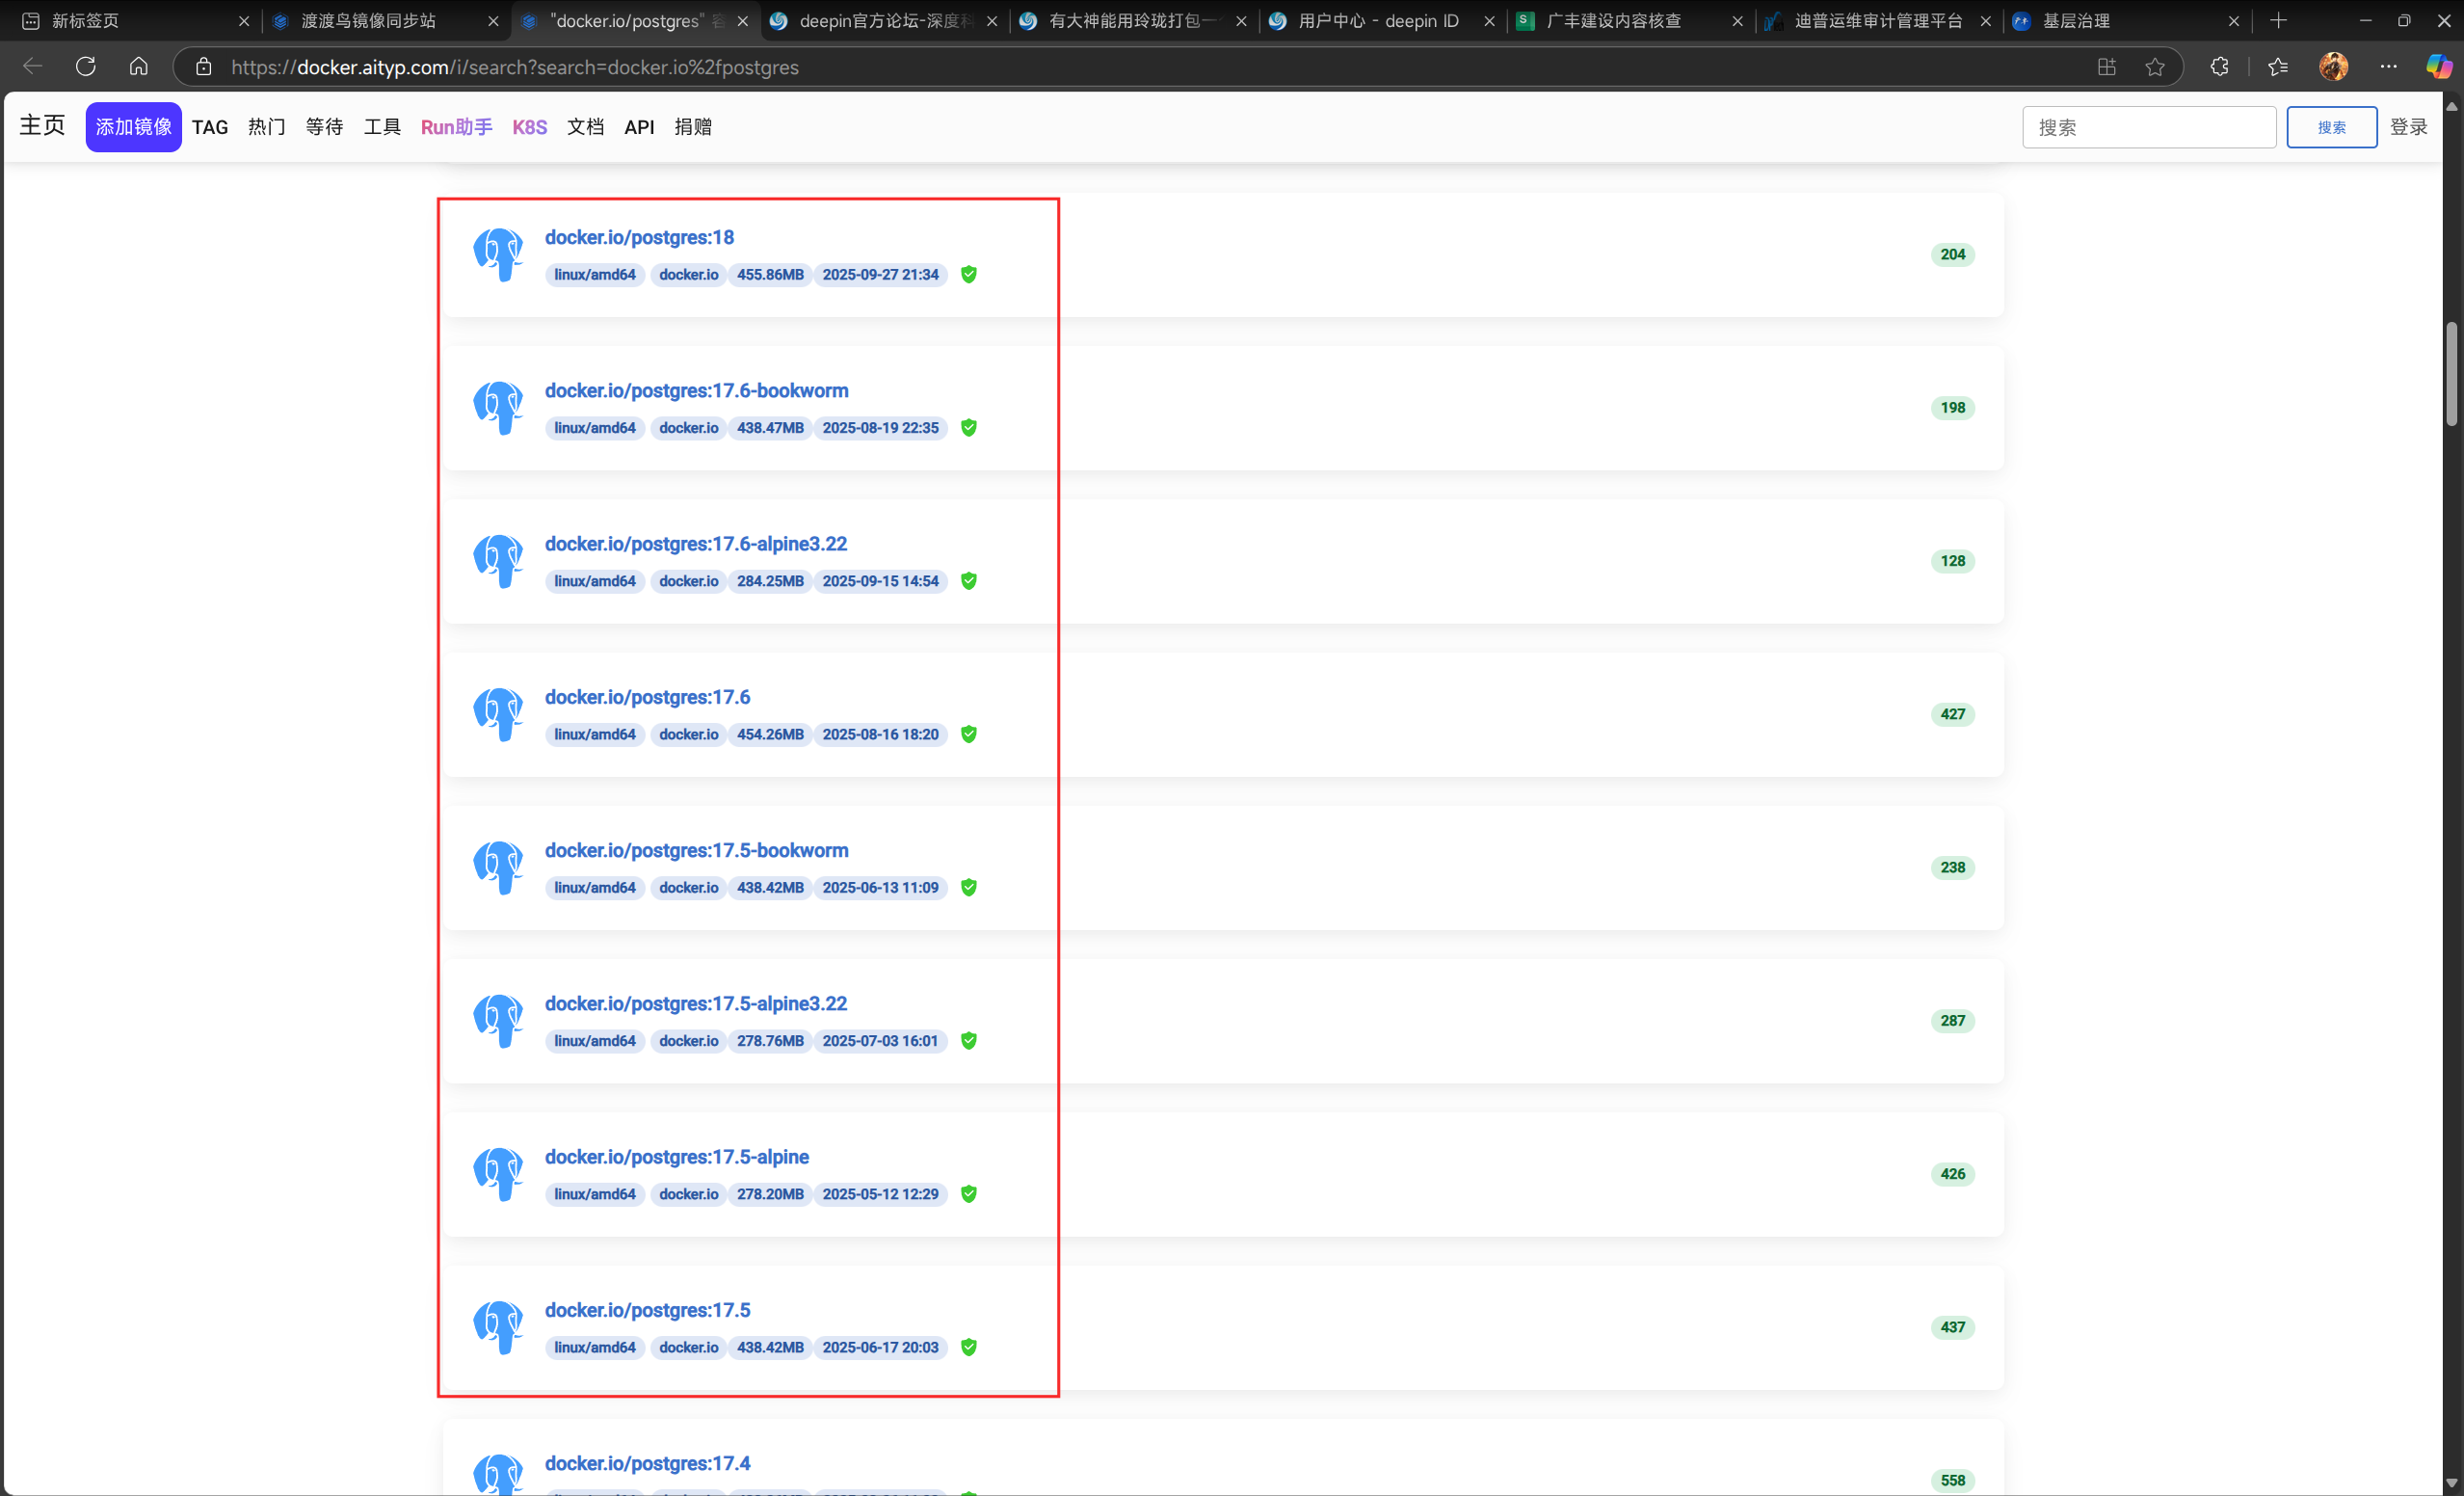
Task: Open docker.io/postgres:17.4 link
Action: (647, 1463)
